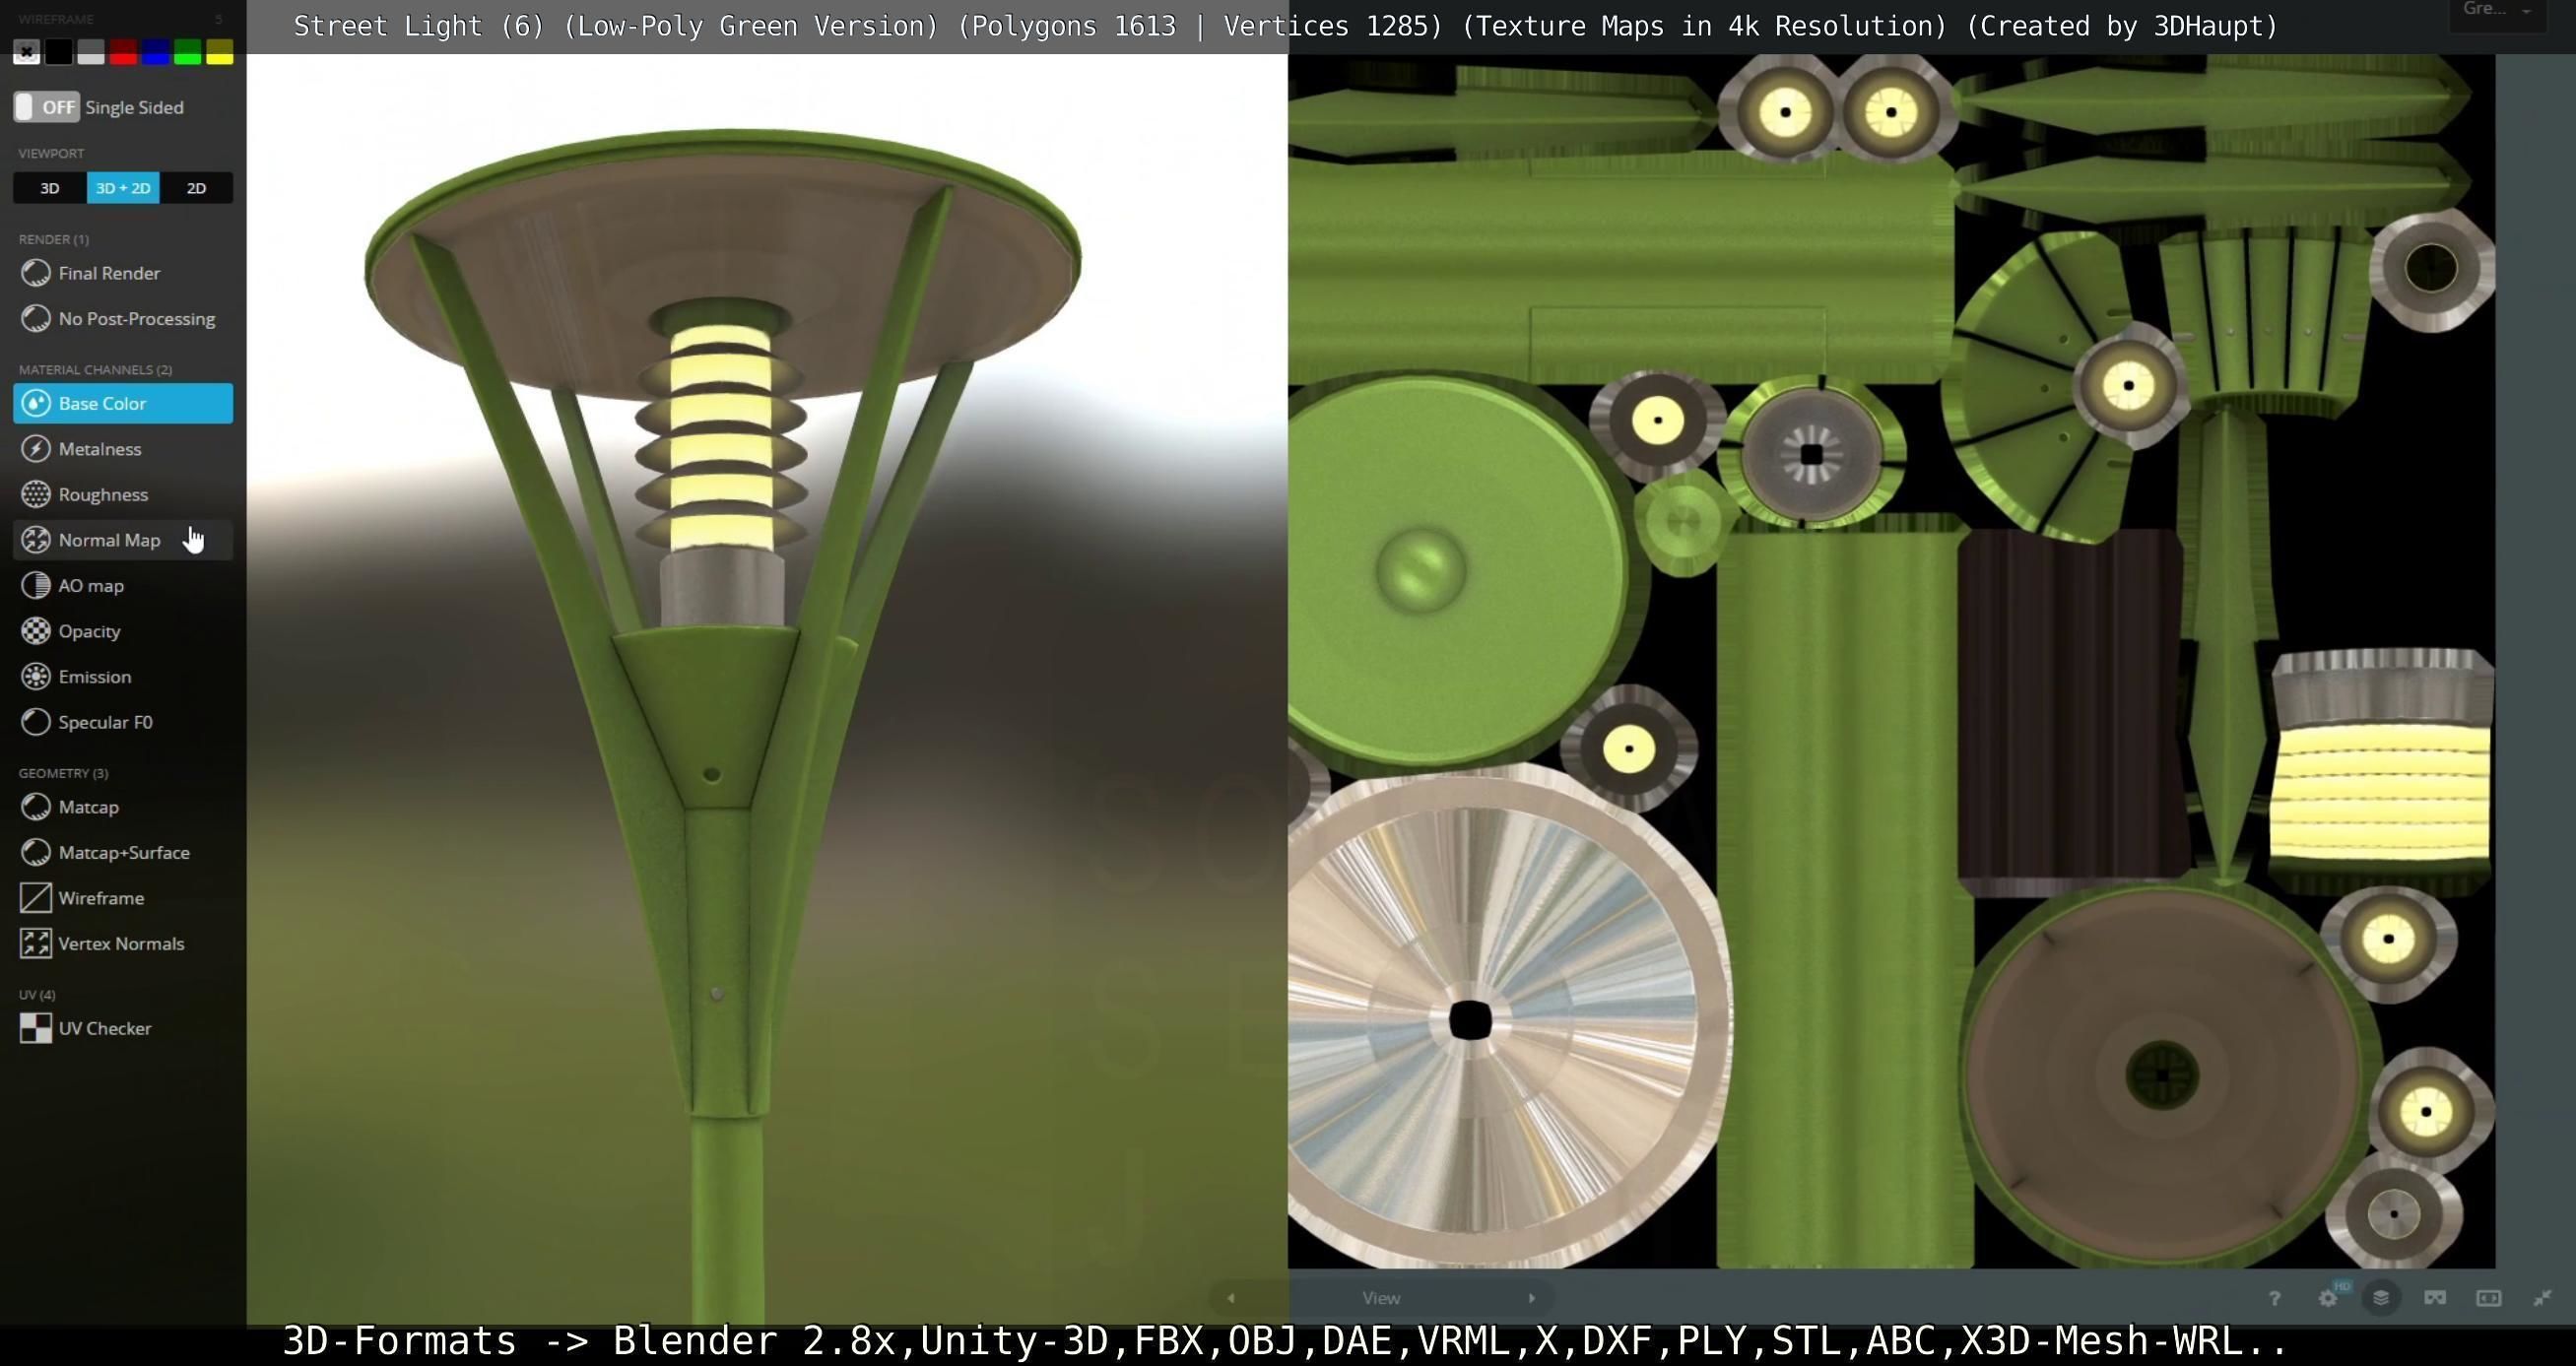Choose the Metalness label

tap(100, 449)
